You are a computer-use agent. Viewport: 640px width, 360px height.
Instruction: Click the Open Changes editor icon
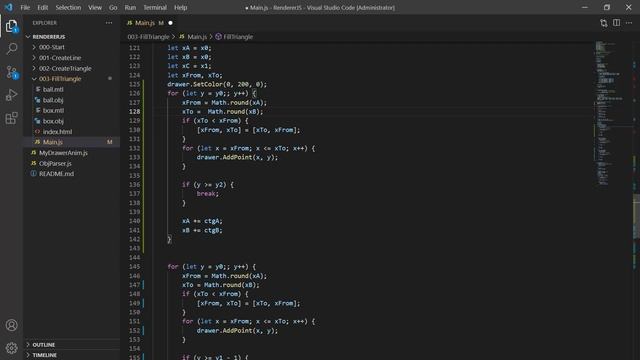coord(604,23)
